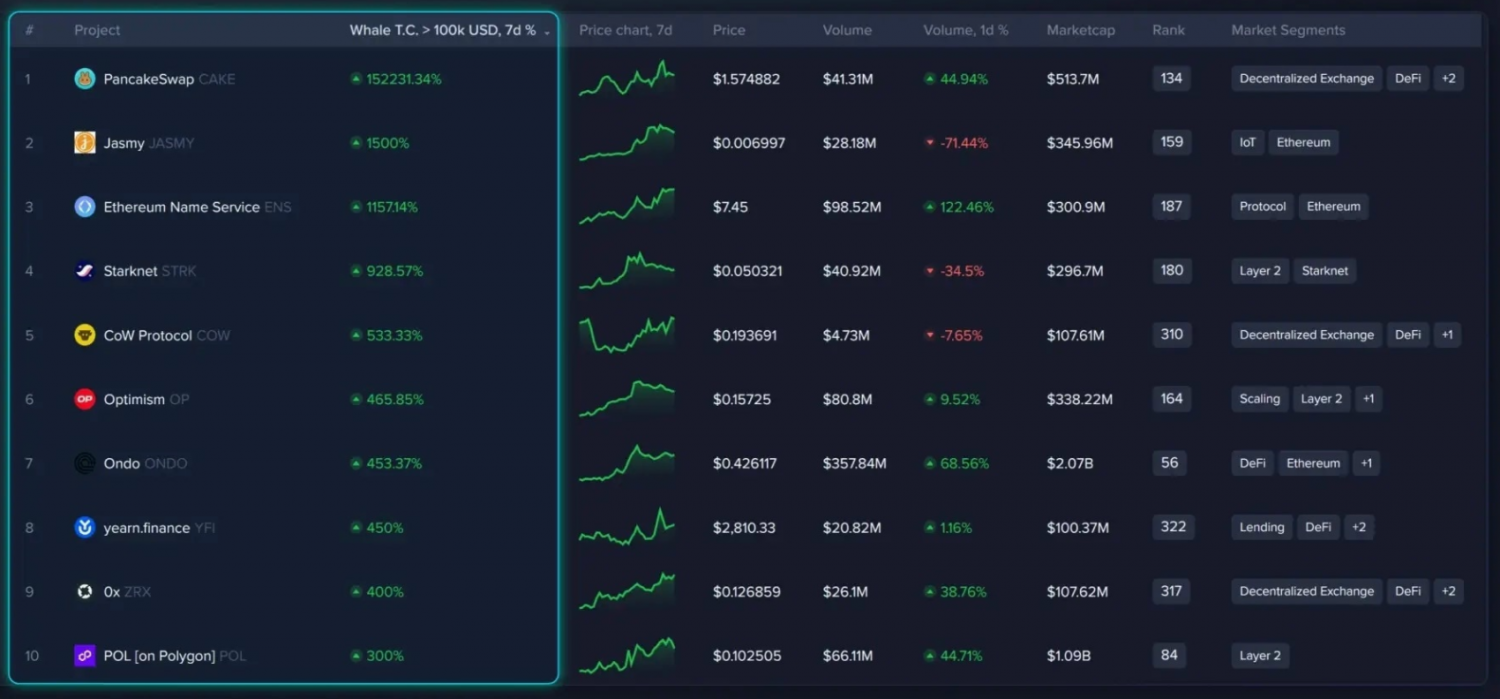Viewport: 1500px width, 699px height.
Task: Expand +2 segments for PancakeSwap
Action: click(1448, 78)
